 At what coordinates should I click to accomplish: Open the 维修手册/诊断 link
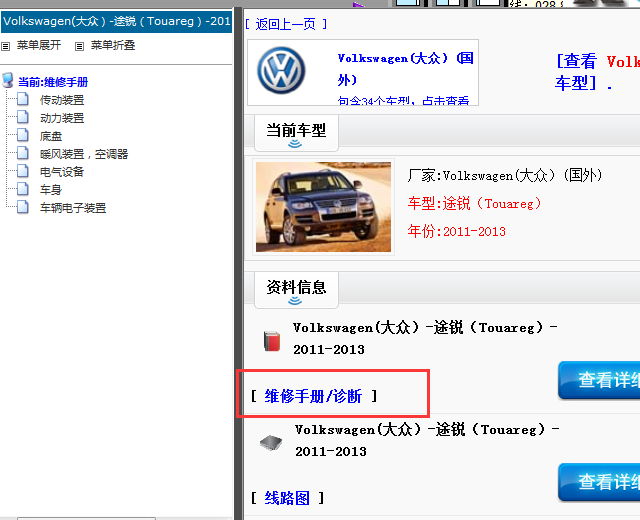point(313,396)
